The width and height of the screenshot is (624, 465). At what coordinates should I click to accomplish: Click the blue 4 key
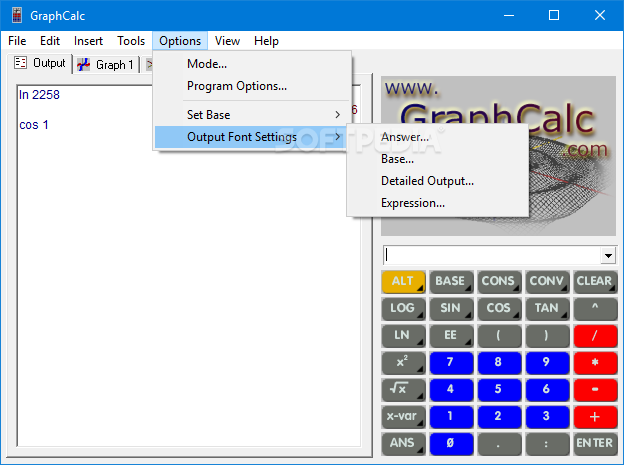(451, 389)
